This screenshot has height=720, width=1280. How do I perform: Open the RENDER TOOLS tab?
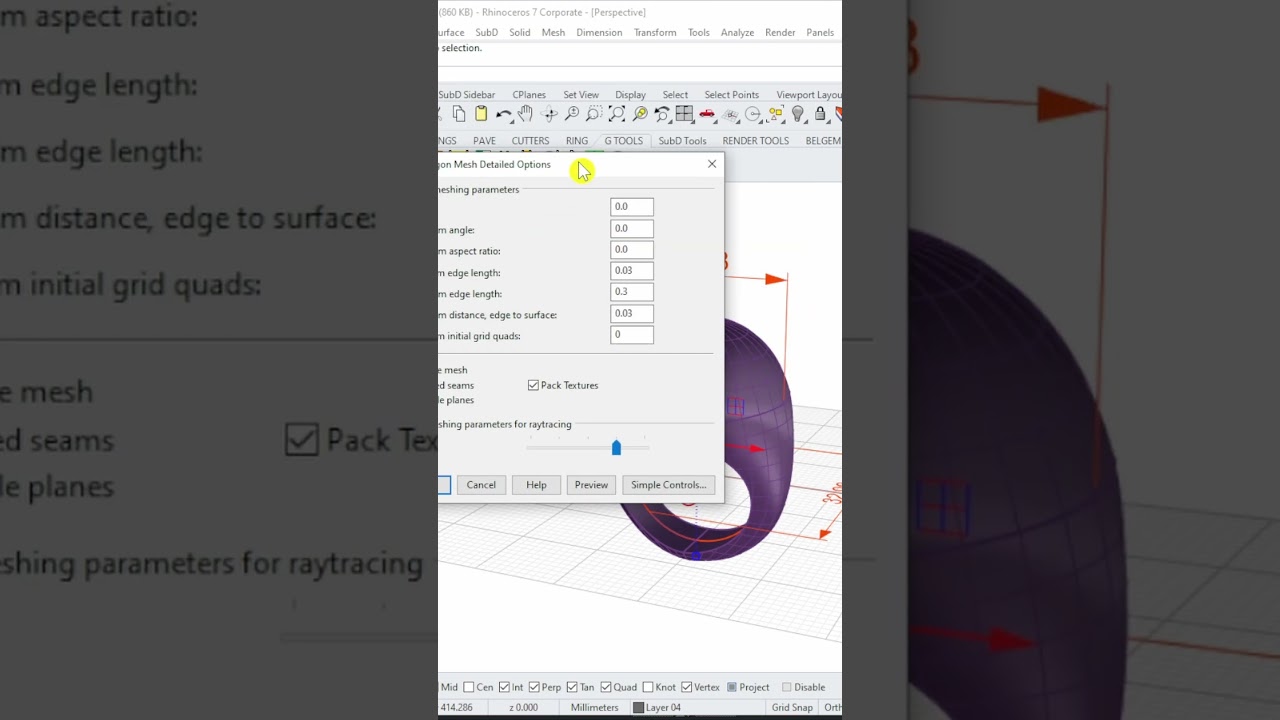tap(756, 141)
